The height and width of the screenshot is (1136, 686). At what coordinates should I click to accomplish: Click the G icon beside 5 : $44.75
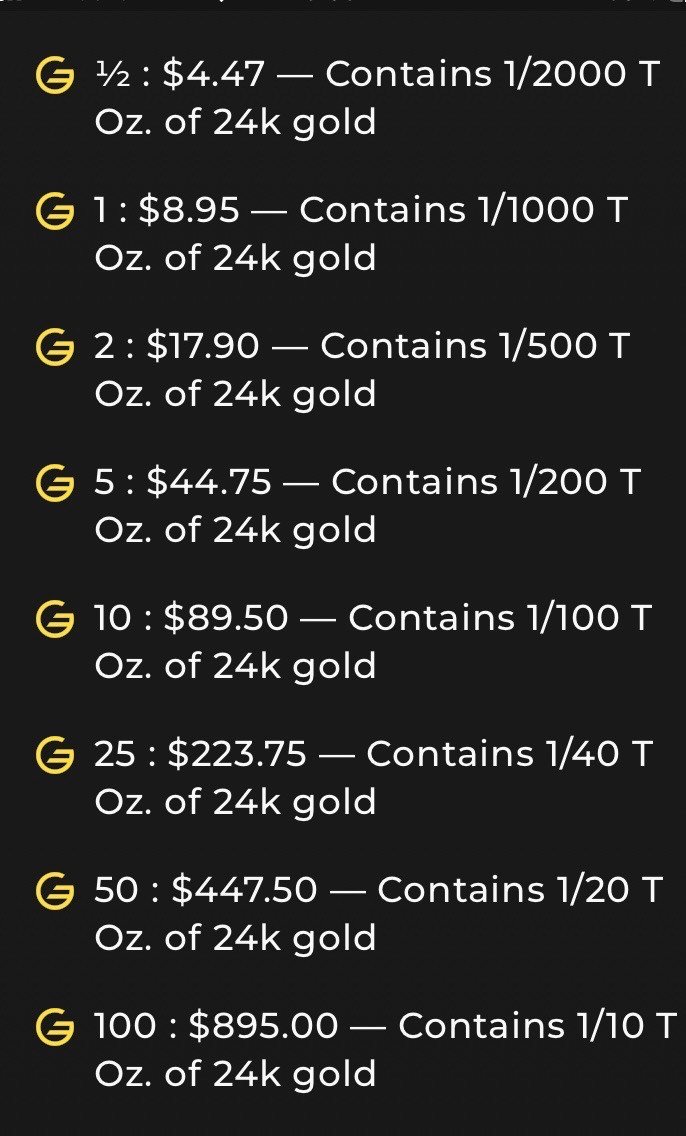coord(54,483)
